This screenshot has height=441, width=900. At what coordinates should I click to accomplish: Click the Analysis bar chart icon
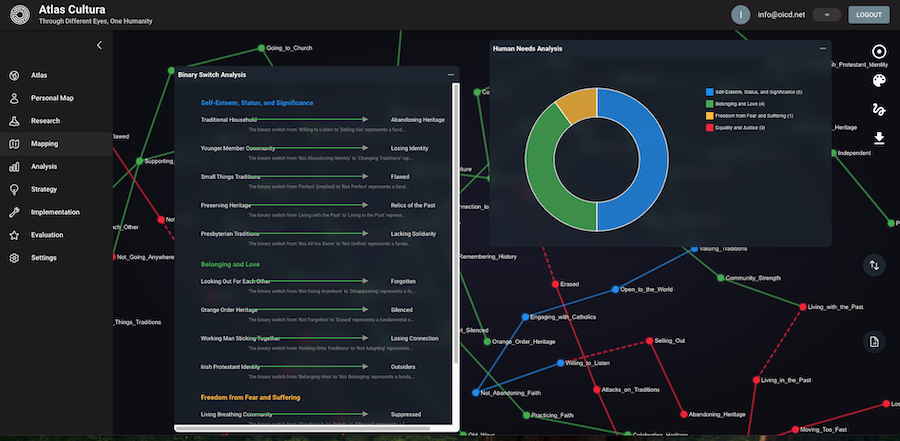click(x=14, y=167)
